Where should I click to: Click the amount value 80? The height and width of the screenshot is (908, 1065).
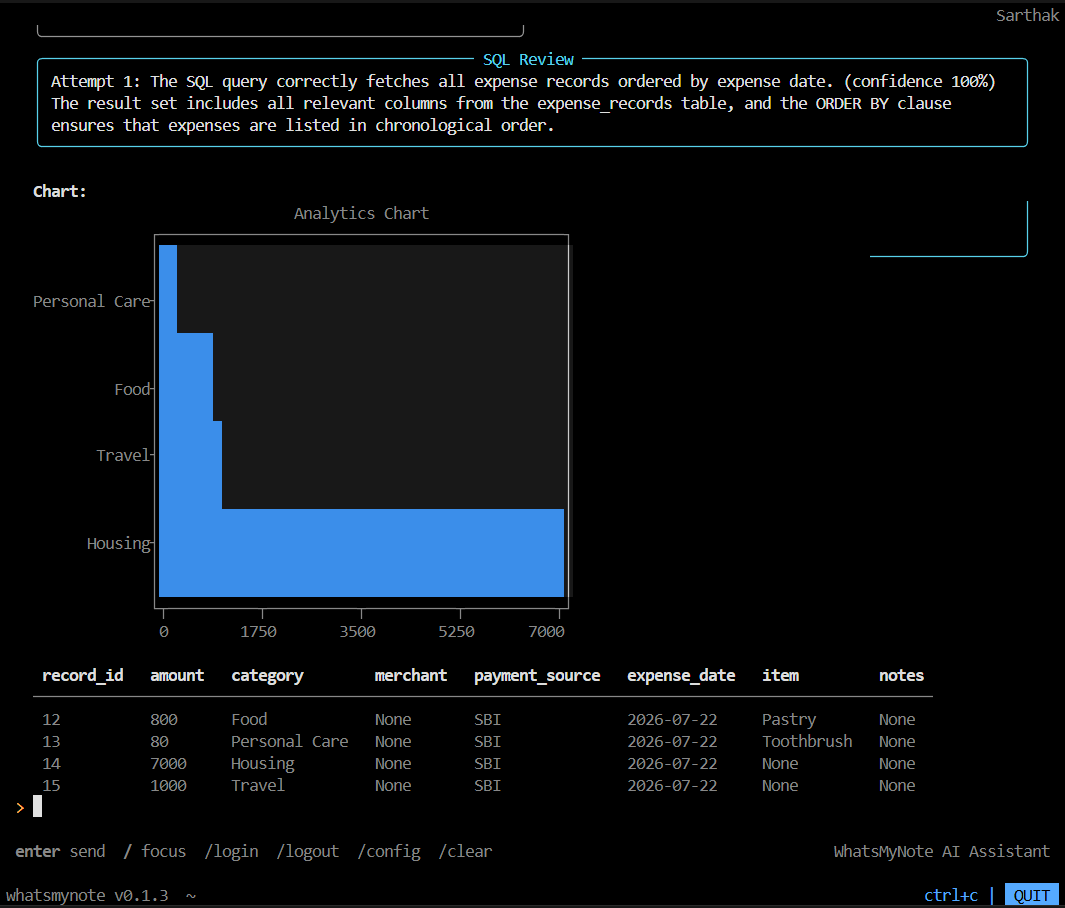click(159, 741)
